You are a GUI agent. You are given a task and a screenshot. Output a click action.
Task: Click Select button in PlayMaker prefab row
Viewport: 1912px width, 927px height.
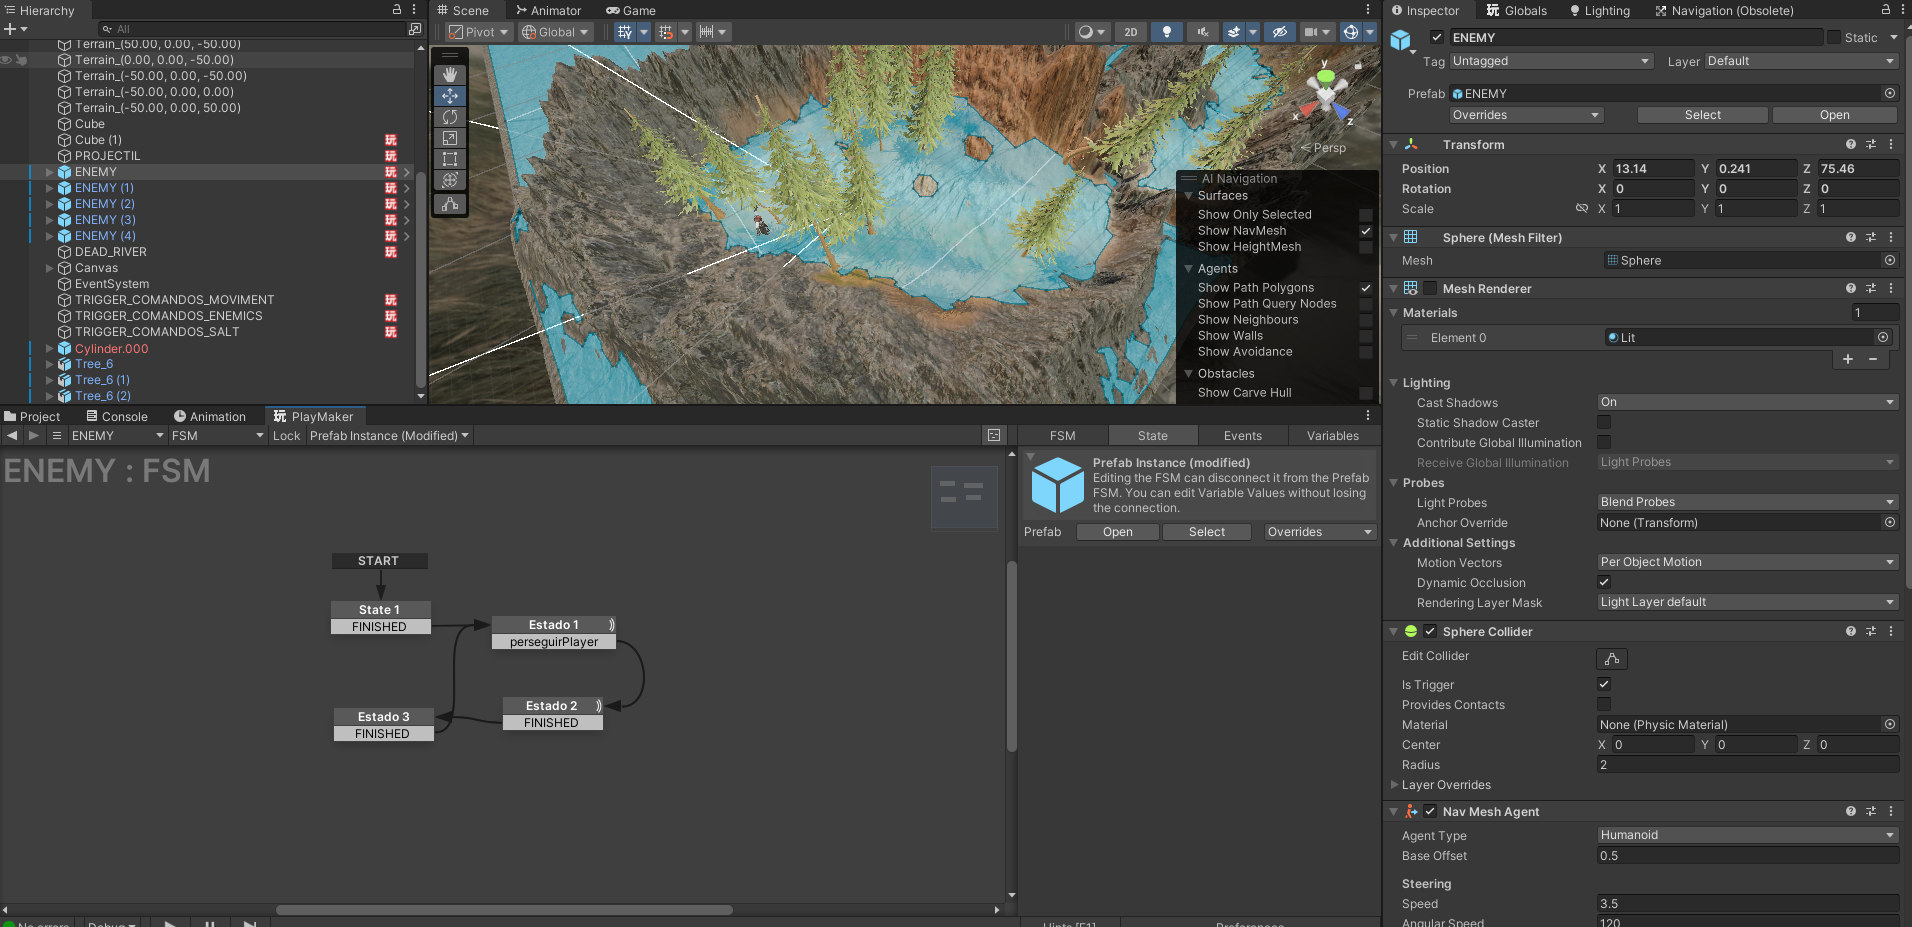(1206, 532)
